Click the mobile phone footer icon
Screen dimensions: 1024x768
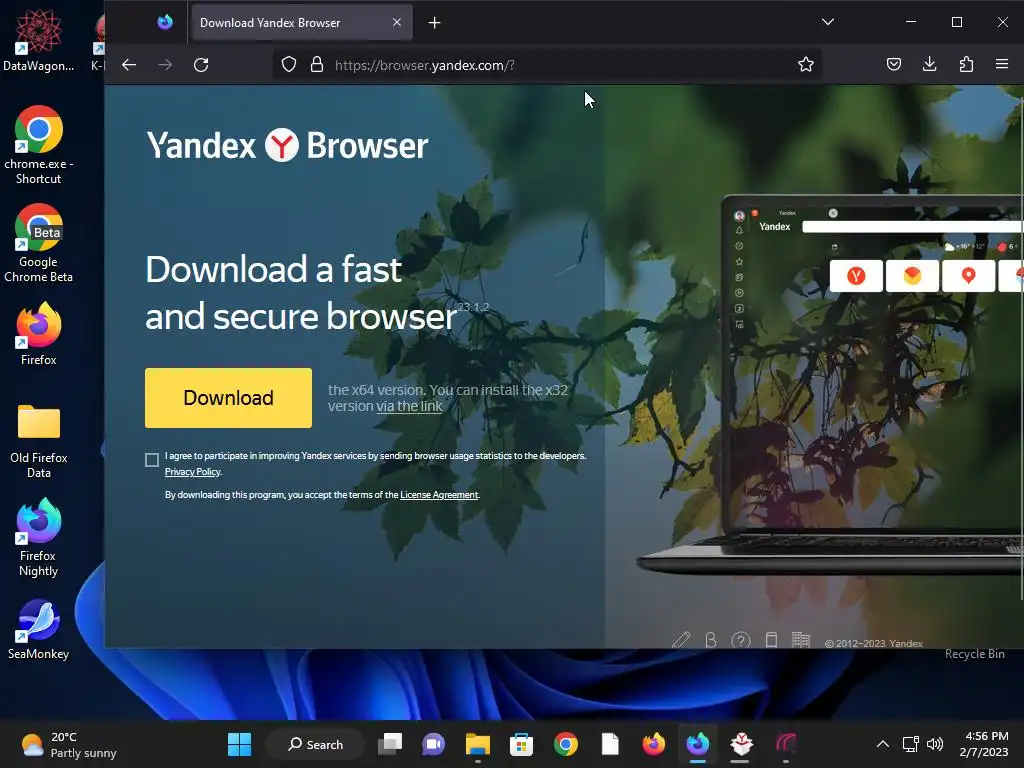(x=771, y=640)
